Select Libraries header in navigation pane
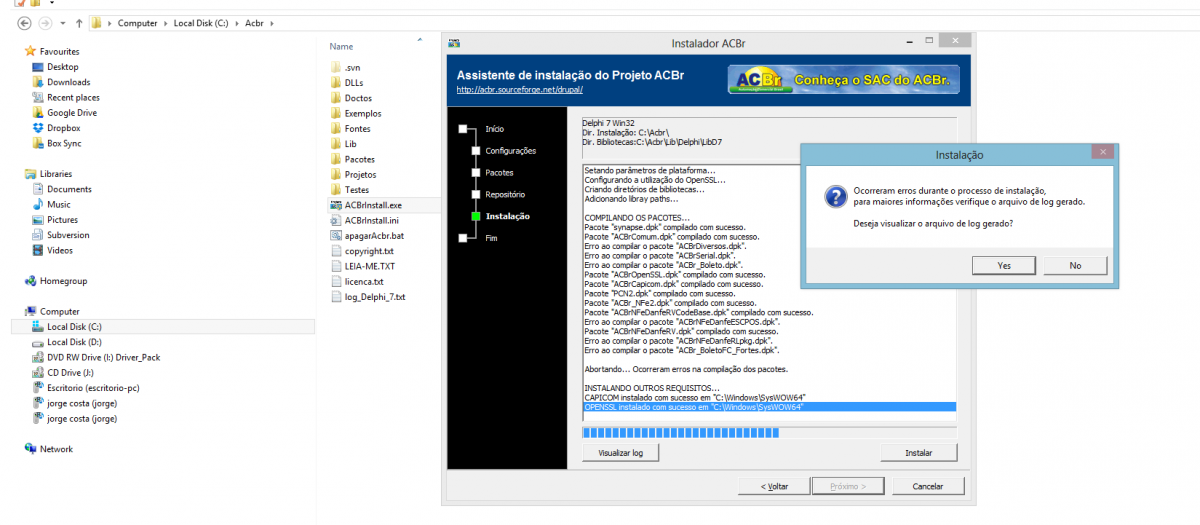This screenshot has width=1200, height=525. click(55, 174)
